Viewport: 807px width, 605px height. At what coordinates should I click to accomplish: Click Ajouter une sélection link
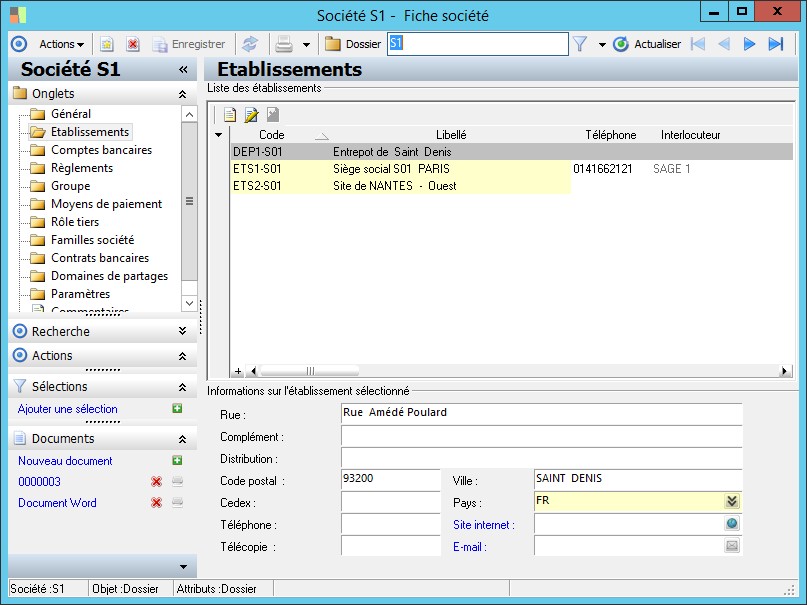point(68,409)
